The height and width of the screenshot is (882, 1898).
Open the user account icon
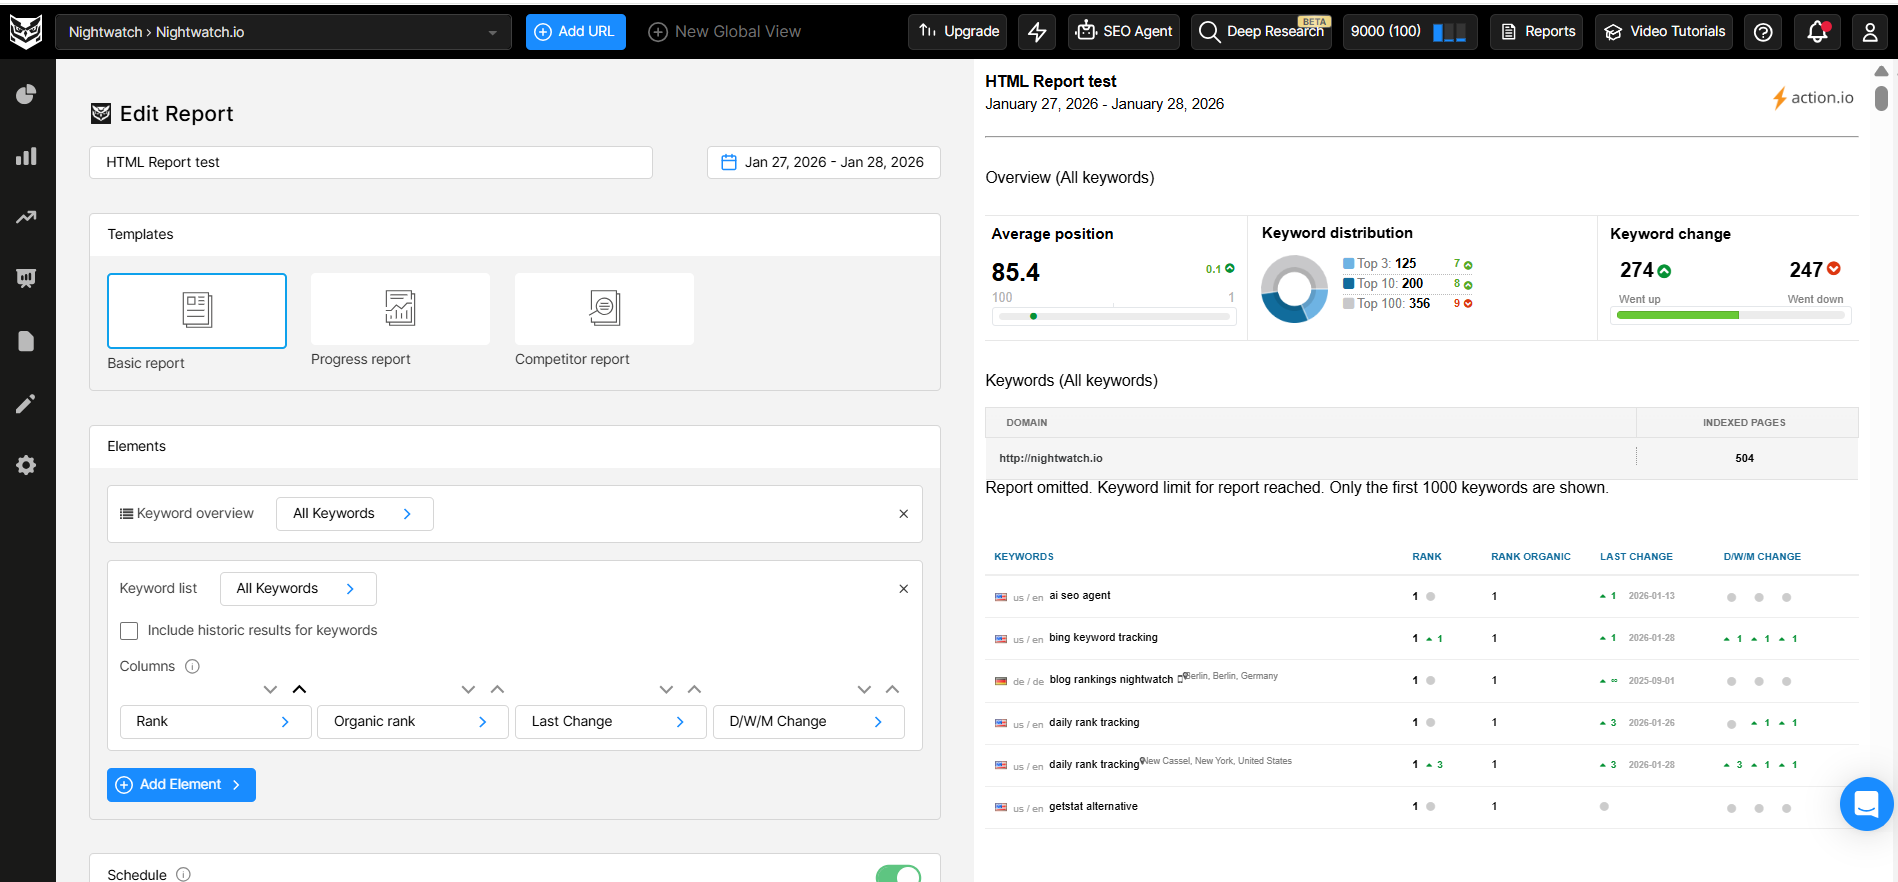pos(1870,32)
